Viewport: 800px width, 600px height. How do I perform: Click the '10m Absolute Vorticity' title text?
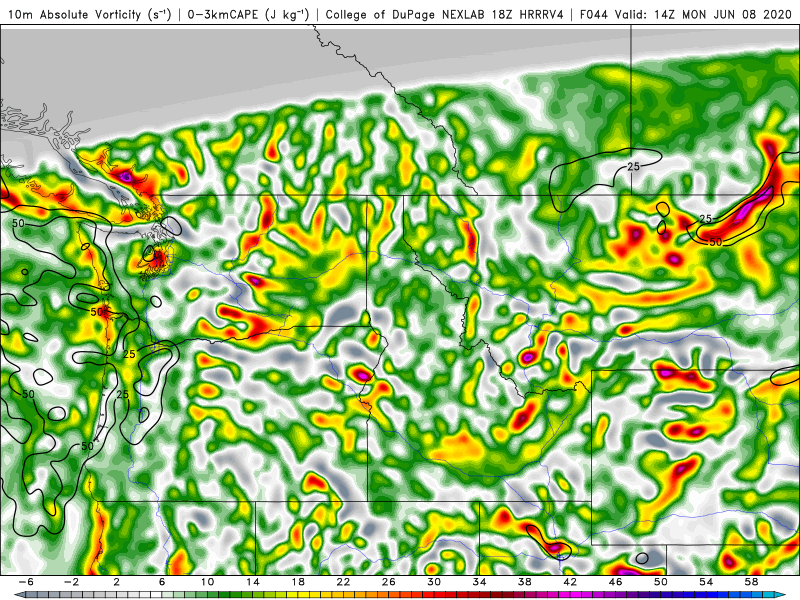73,14
